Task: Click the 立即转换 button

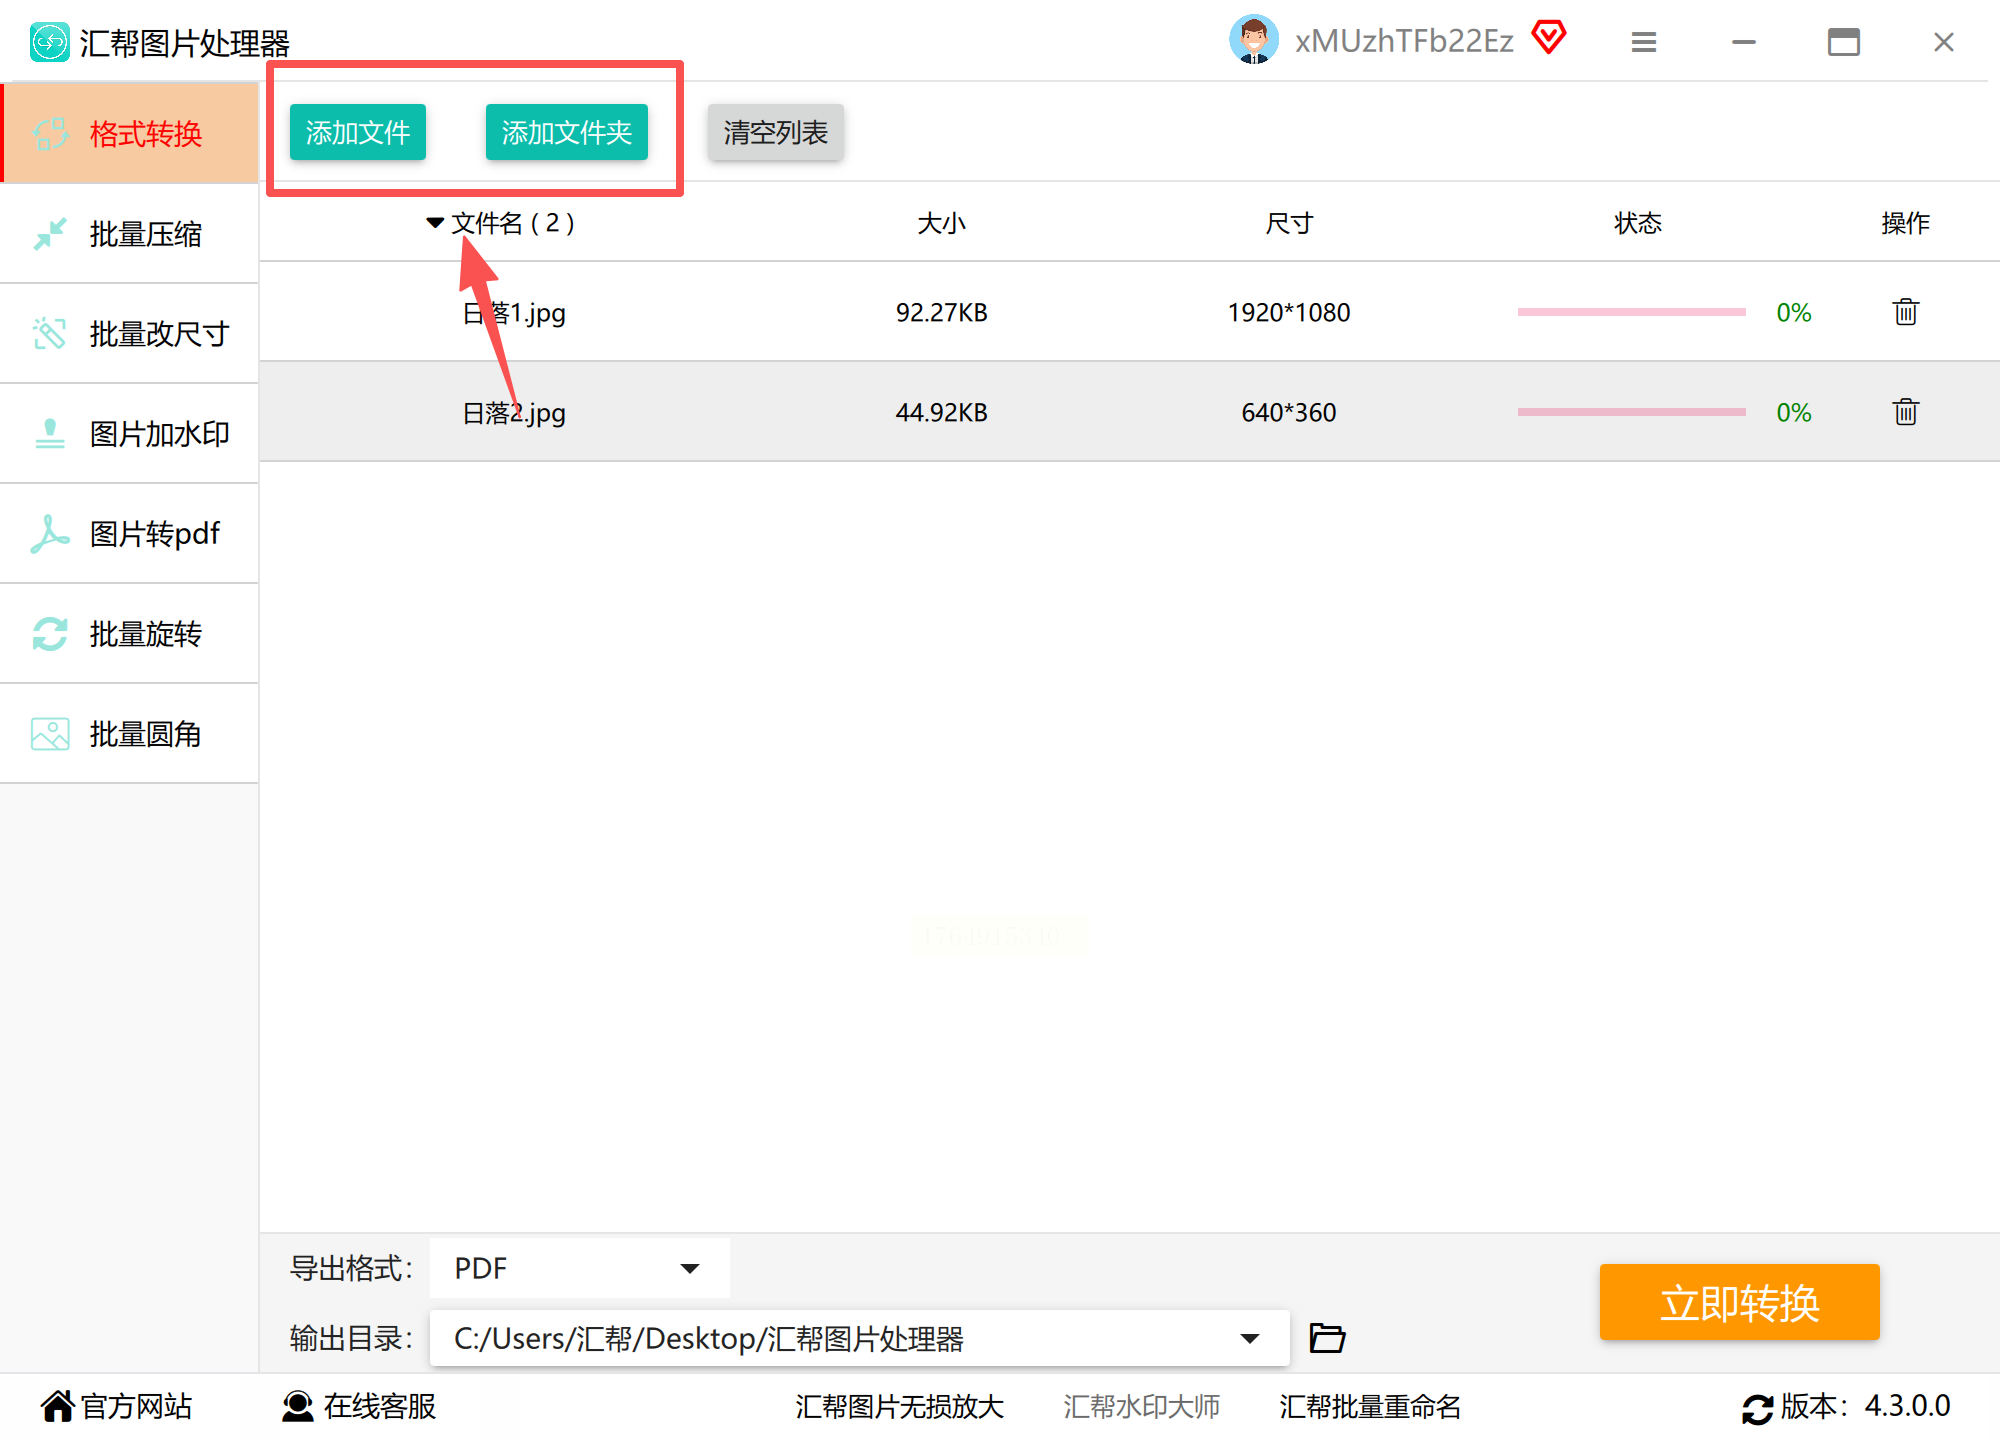Action: coord(1739,1302)
